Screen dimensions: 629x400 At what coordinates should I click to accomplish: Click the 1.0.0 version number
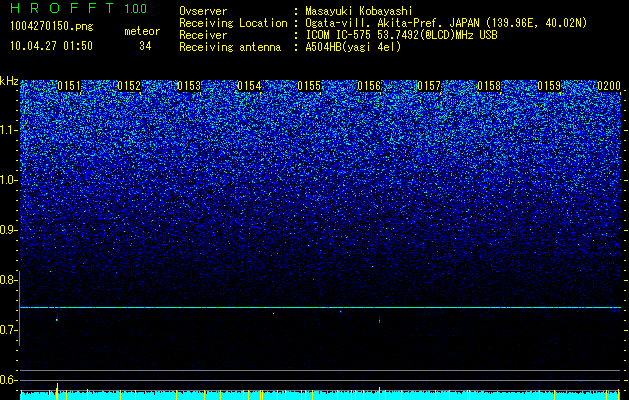pos(135,8)
